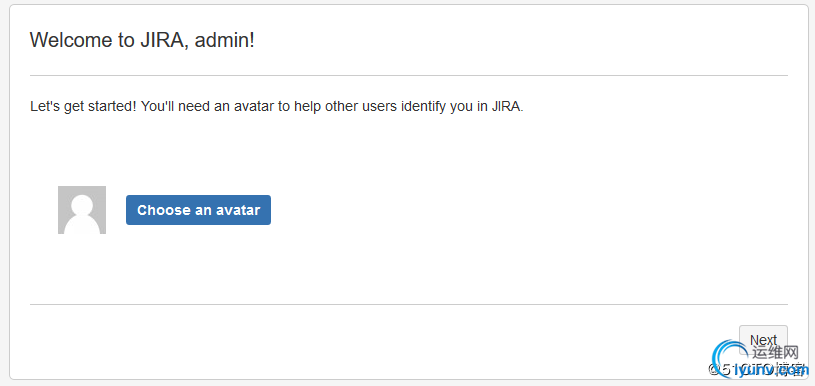The width and height of the screenshot is (815, 386).
Task: Click the divider line above the Next button
Action: (409, 304)
